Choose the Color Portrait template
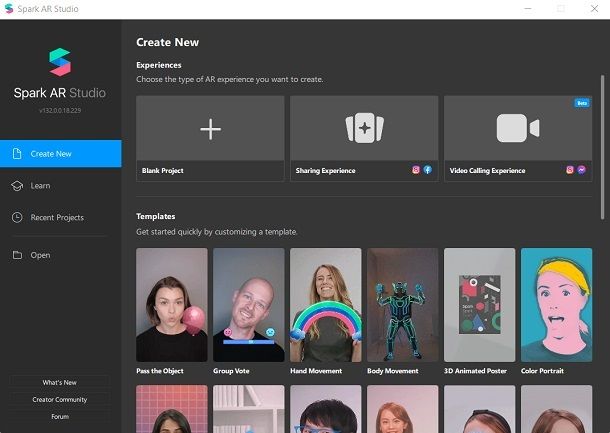 coord(556,305)
